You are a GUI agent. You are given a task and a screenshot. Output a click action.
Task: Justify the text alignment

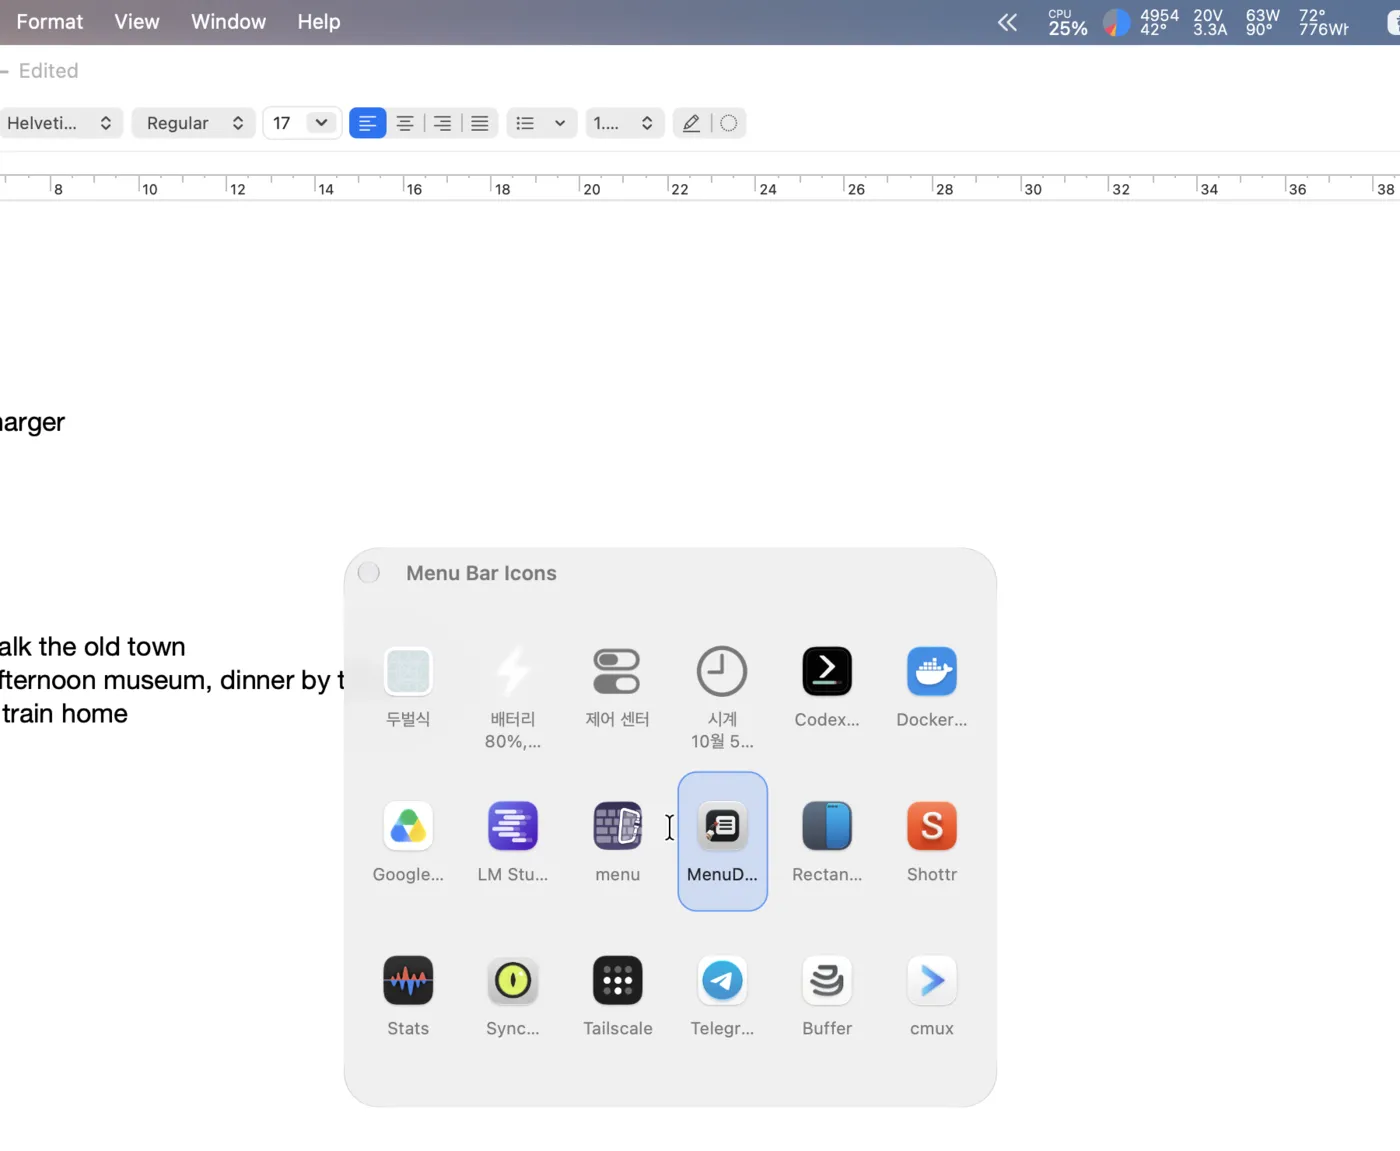(480, 123)
